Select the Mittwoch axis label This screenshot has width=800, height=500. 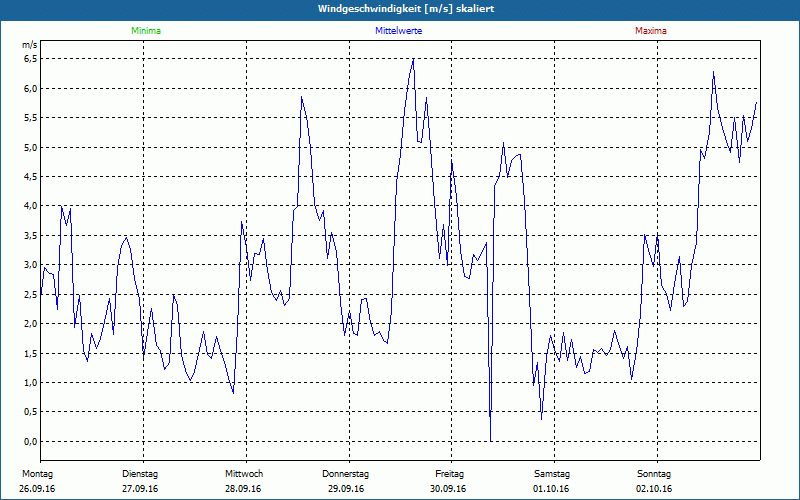click(244, 474)
